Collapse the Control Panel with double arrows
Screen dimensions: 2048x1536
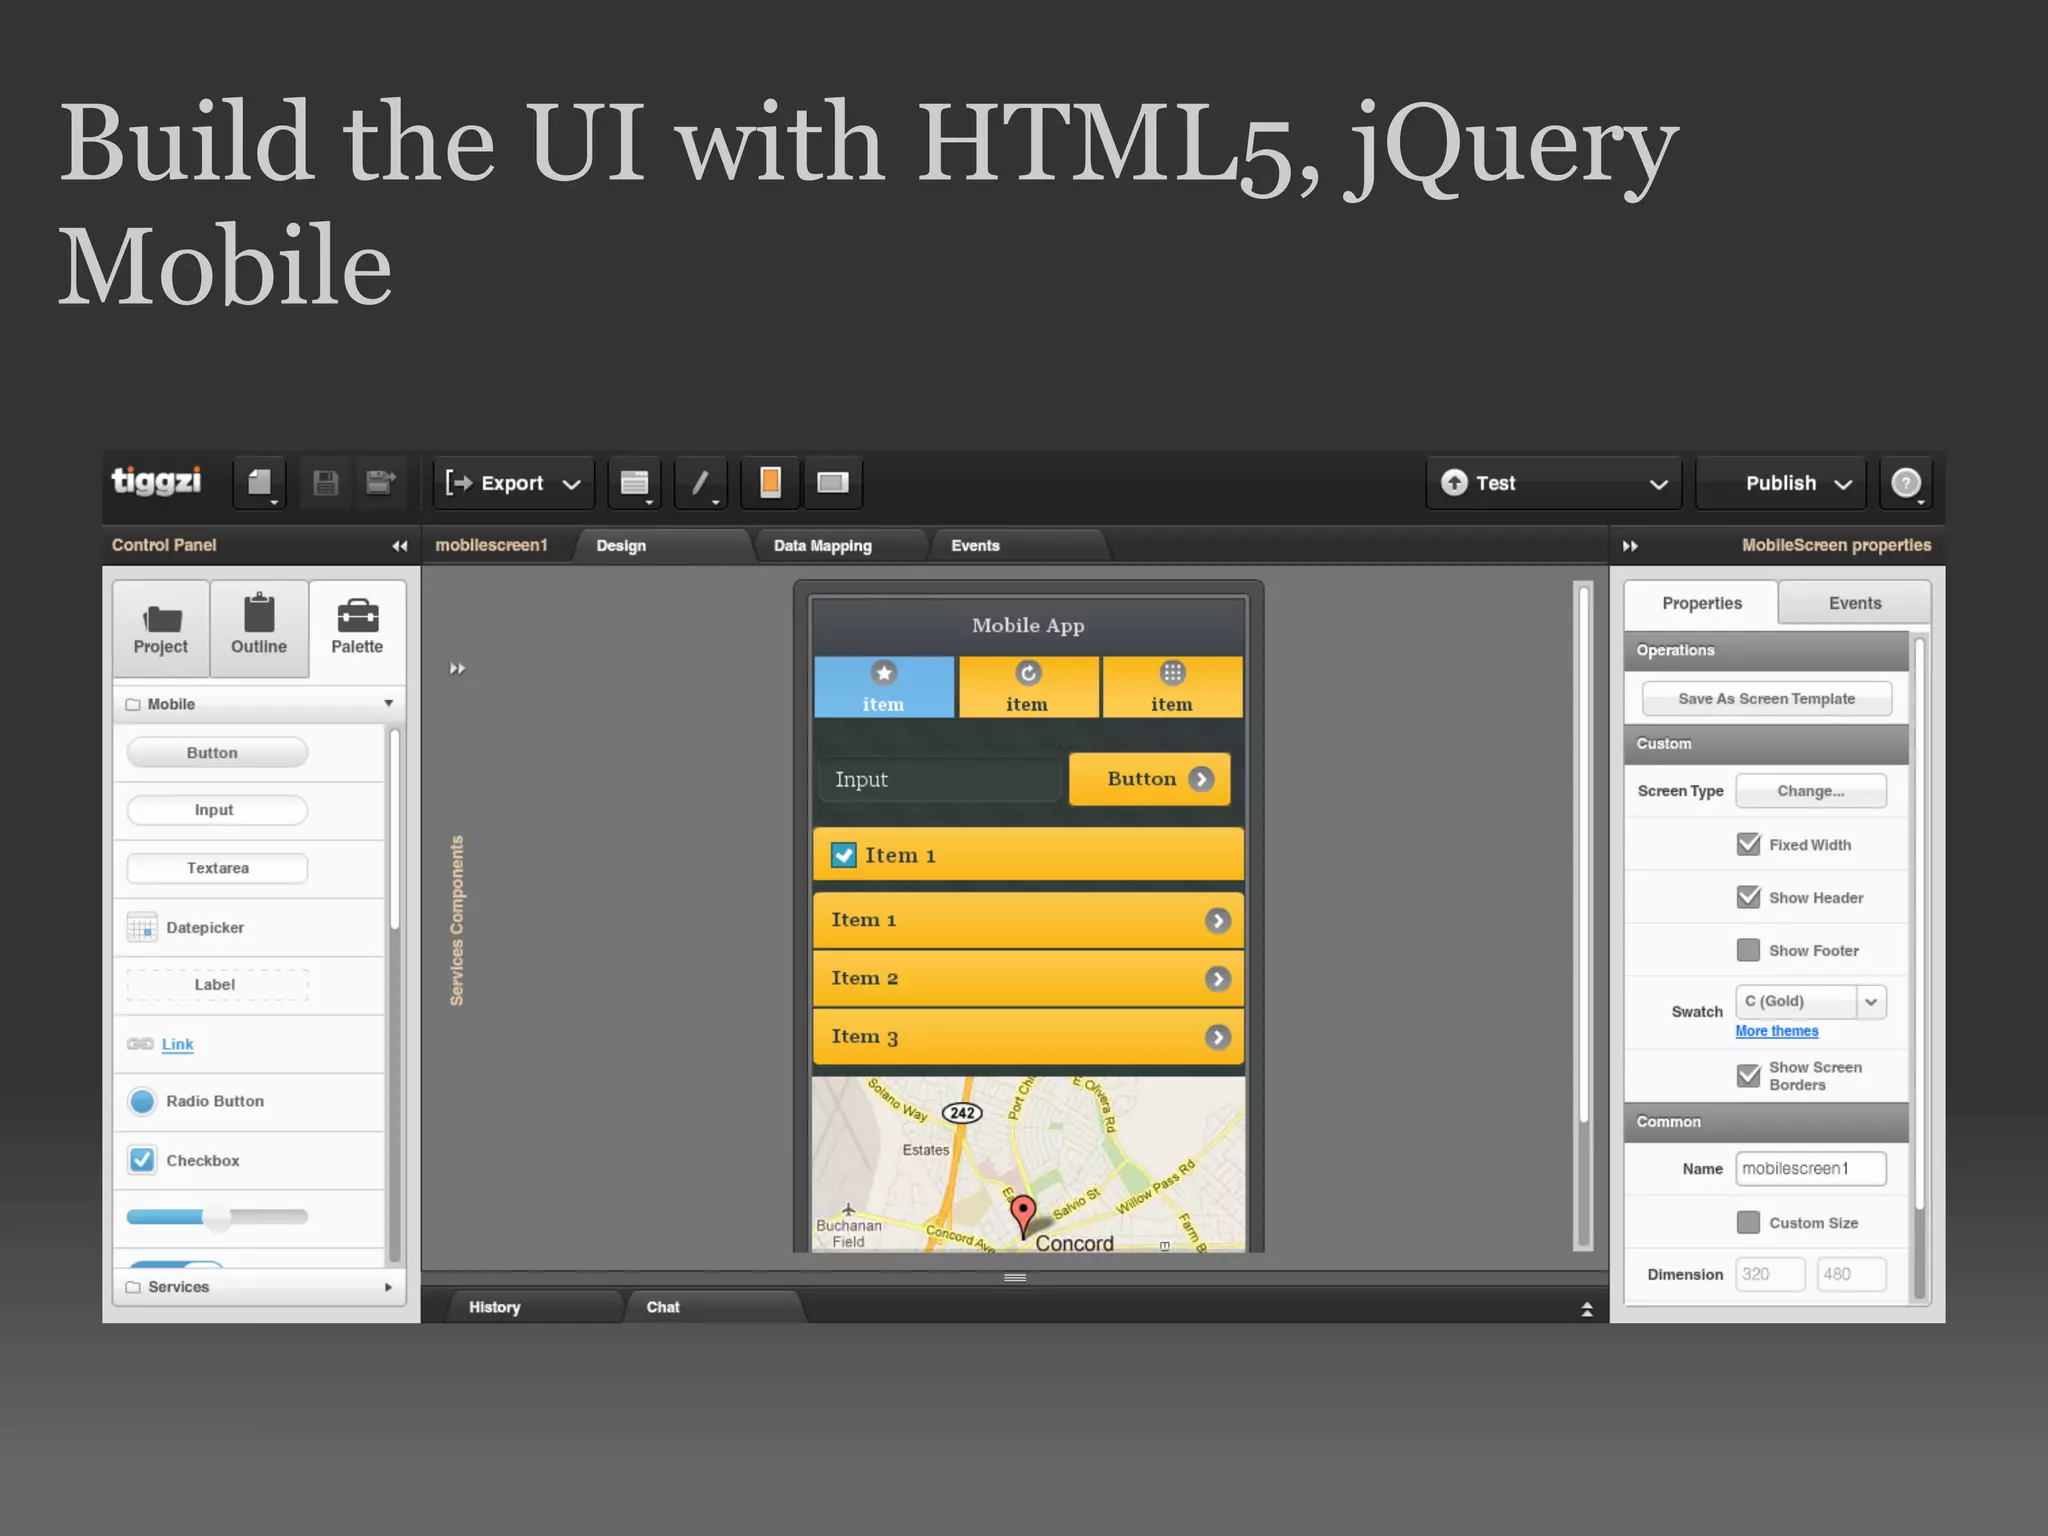point(400,546)
